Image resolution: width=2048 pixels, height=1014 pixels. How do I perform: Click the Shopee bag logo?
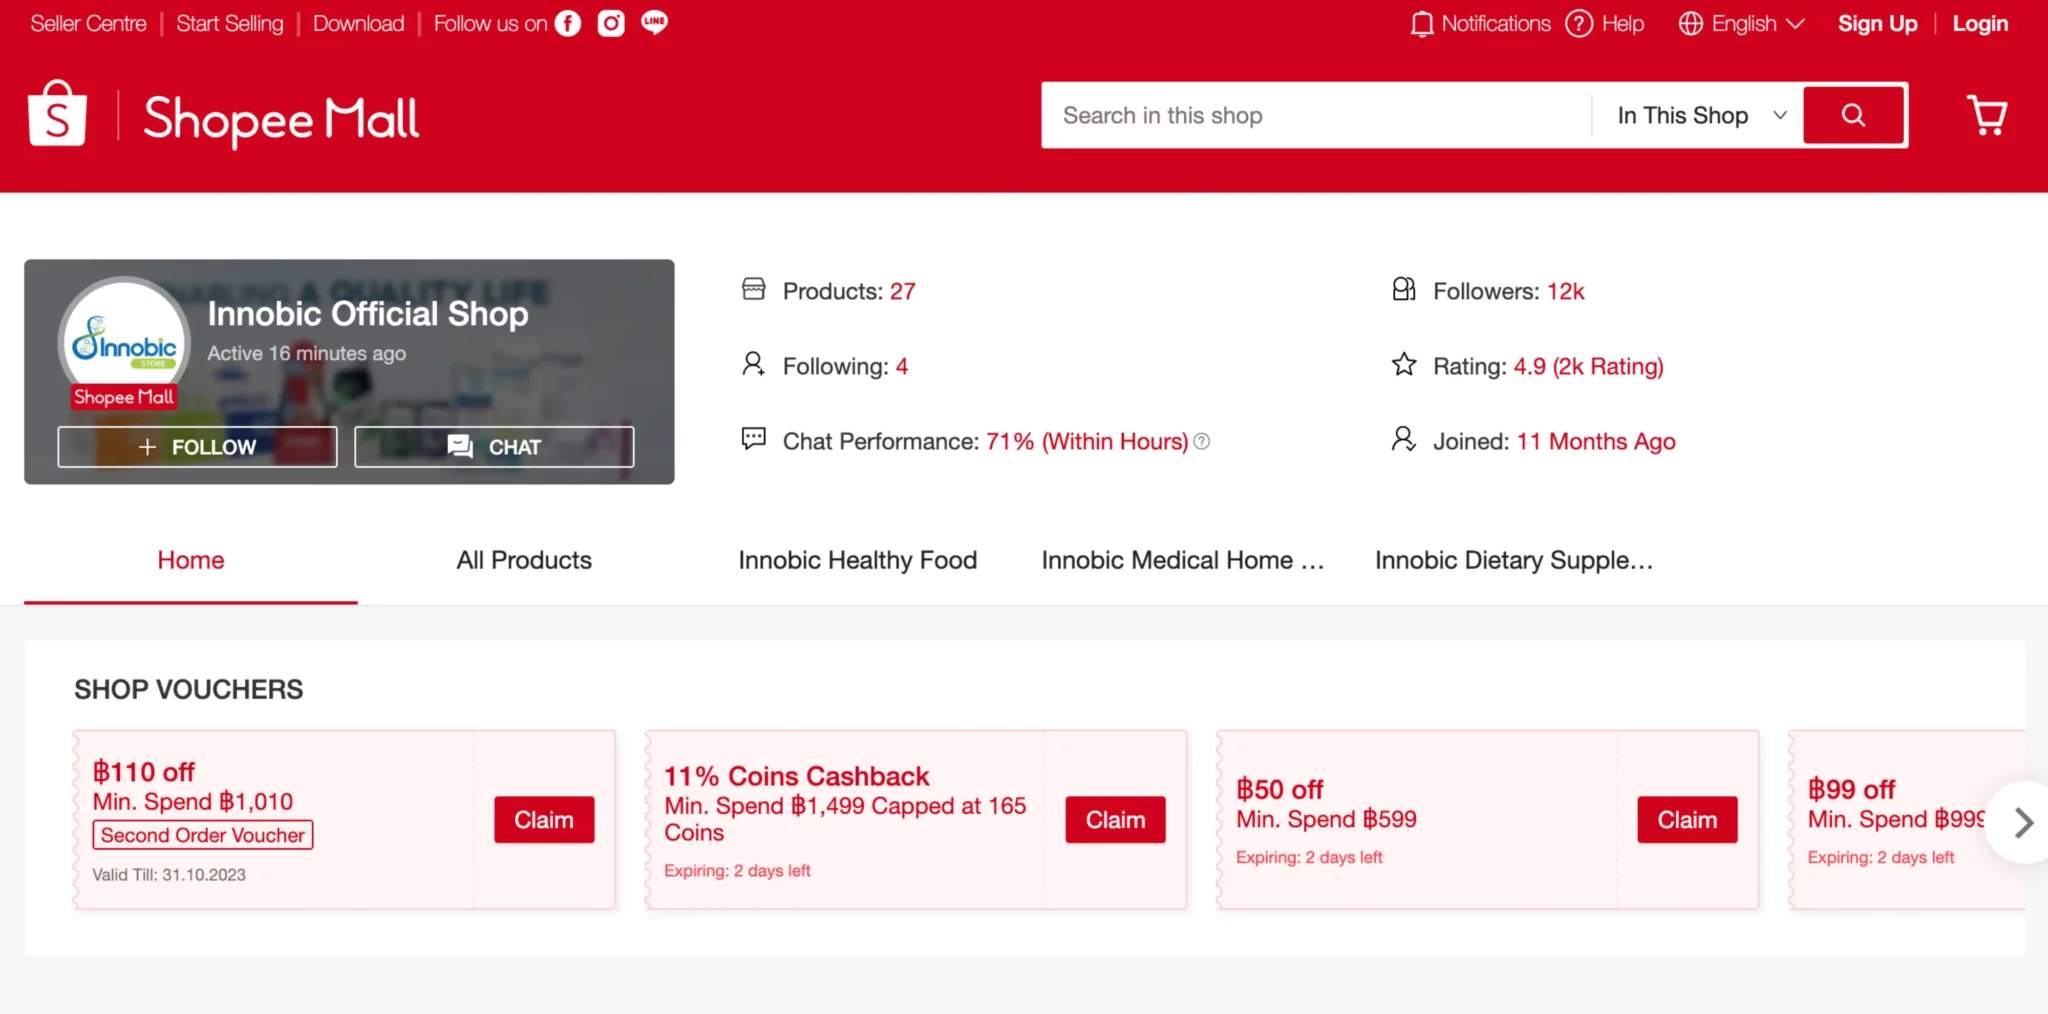click(57, 113)
